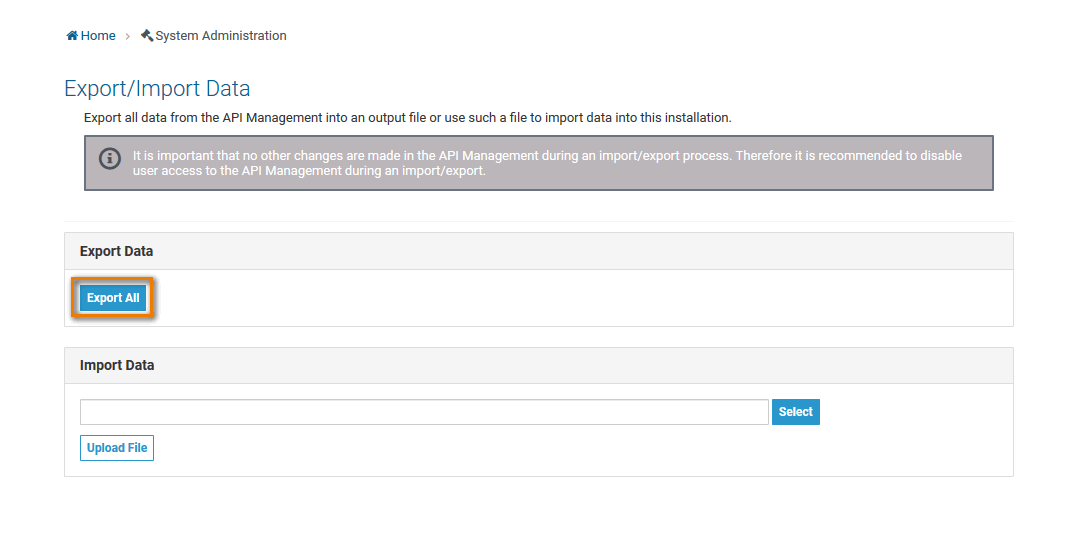Click the Import Data panel header

coord(538,365)
